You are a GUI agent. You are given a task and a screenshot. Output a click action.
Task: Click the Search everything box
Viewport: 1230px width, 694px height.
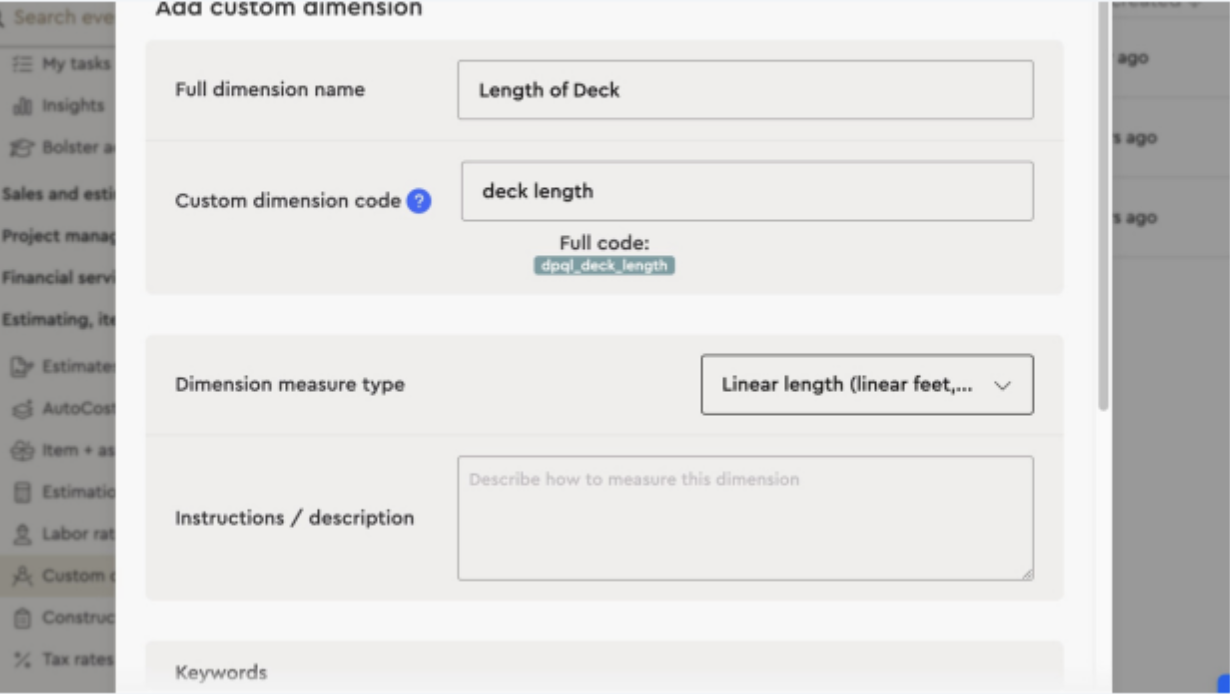(58, 17)
